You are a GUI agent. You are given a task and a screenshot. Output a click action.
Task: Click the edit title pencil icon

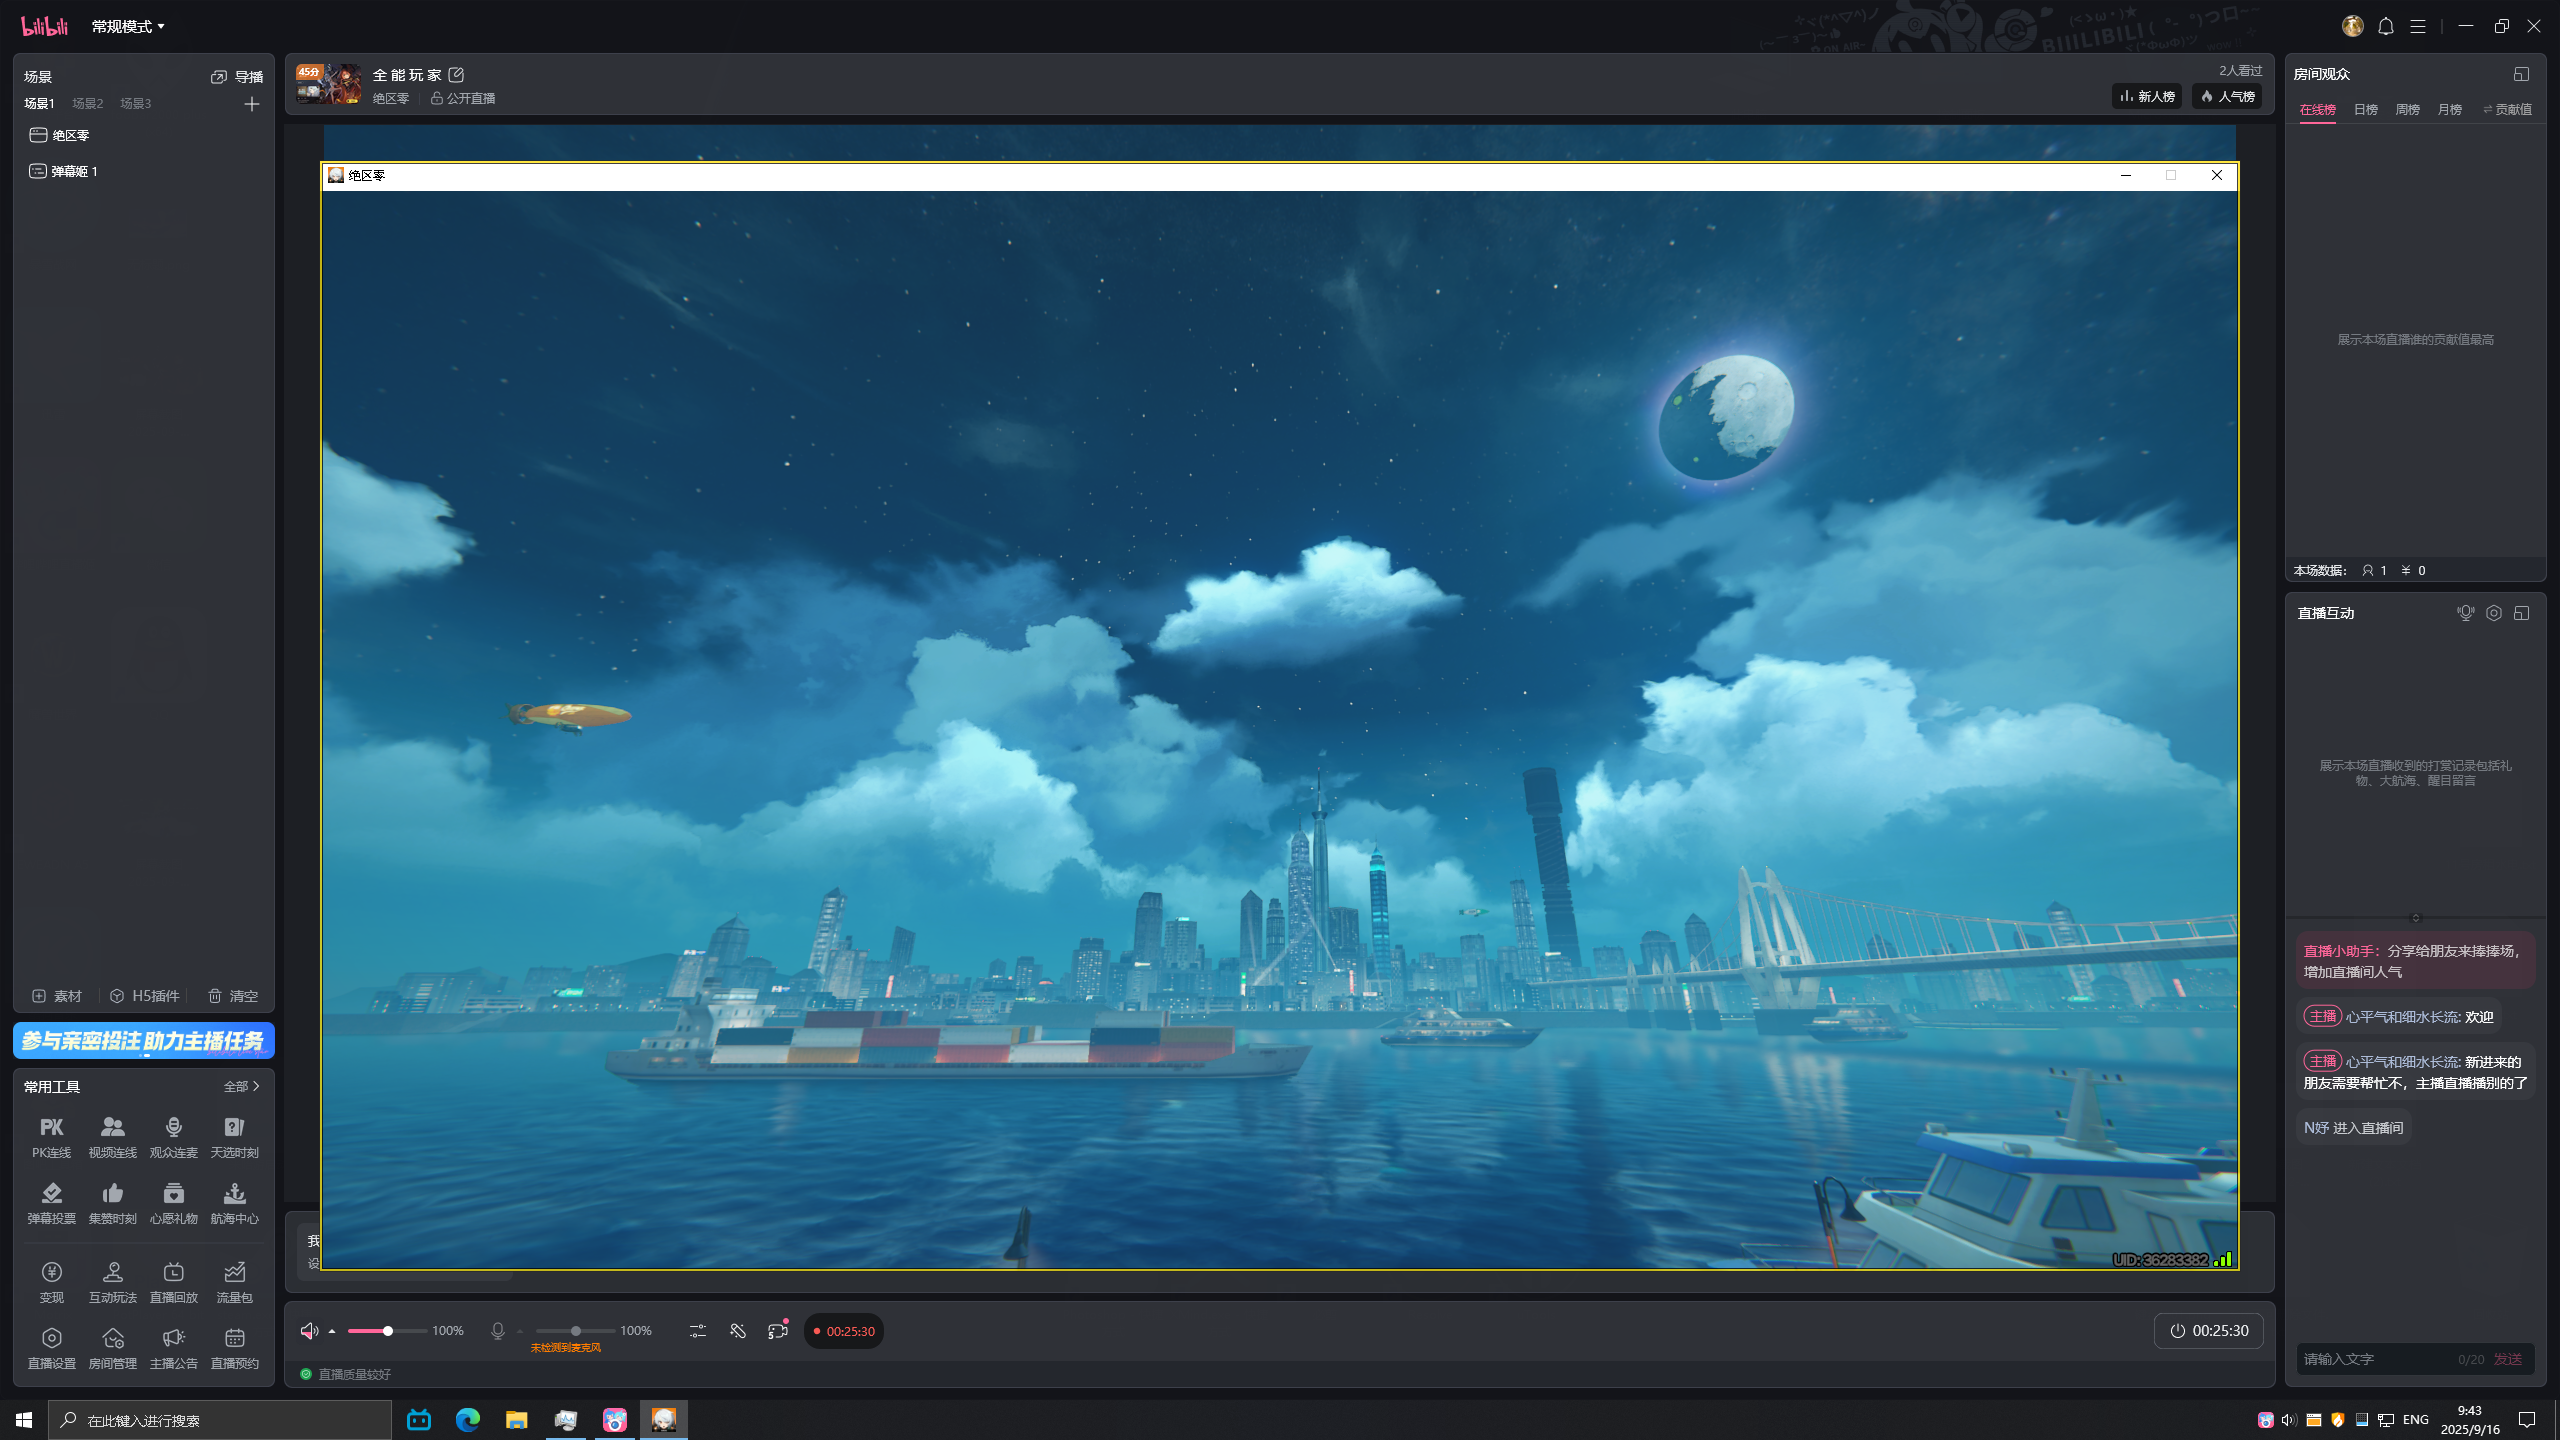(456, 75)
